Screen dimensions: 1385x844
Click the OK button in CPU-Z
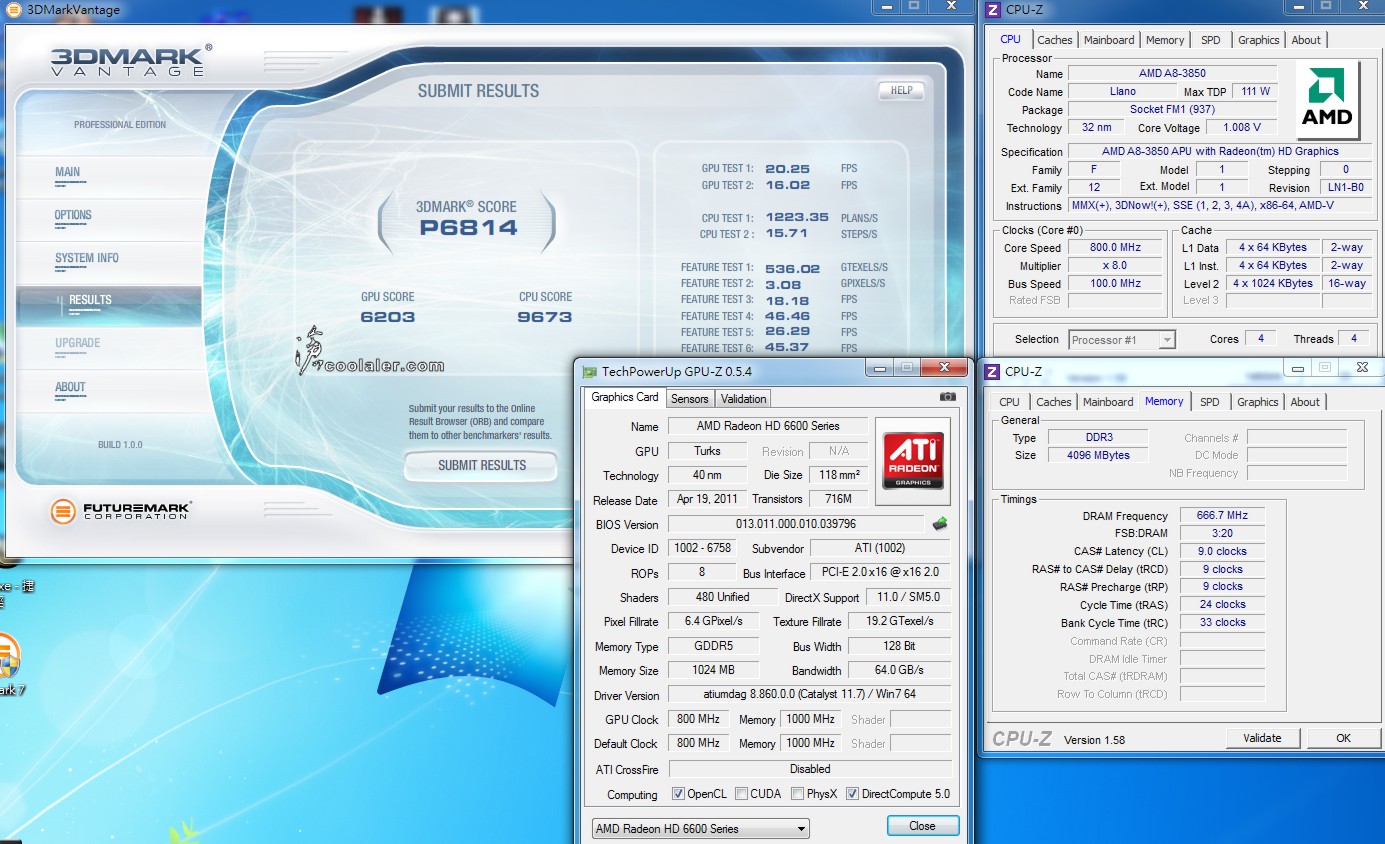point(1343,738)
